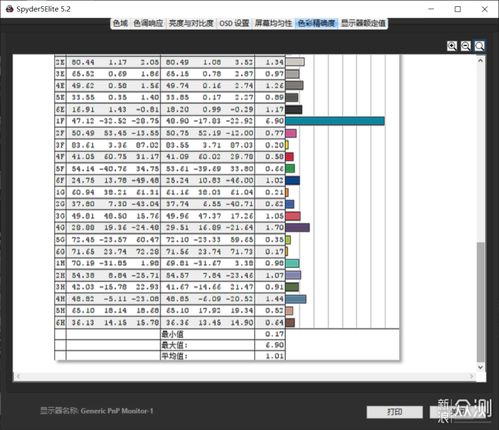499x430 pixels.
Task: Click the 1.34 value in row 2E
Action: [274, 62]
